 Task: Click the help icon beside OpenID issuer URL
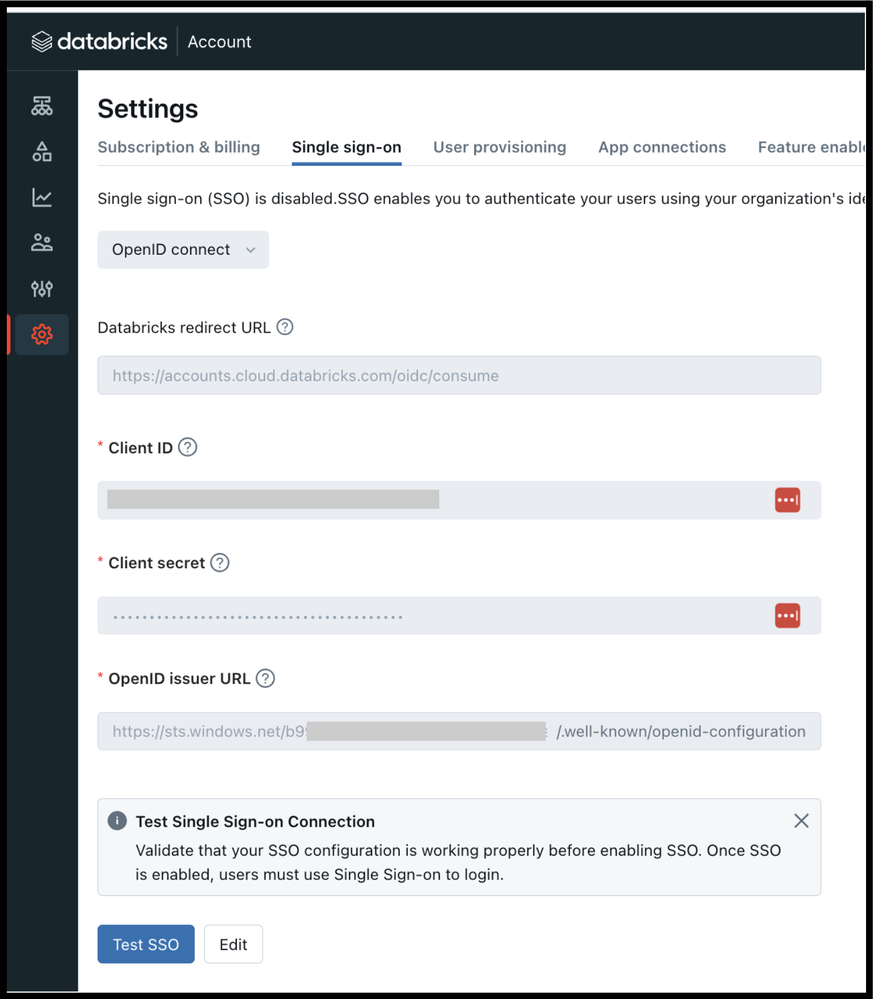point(265,678)
